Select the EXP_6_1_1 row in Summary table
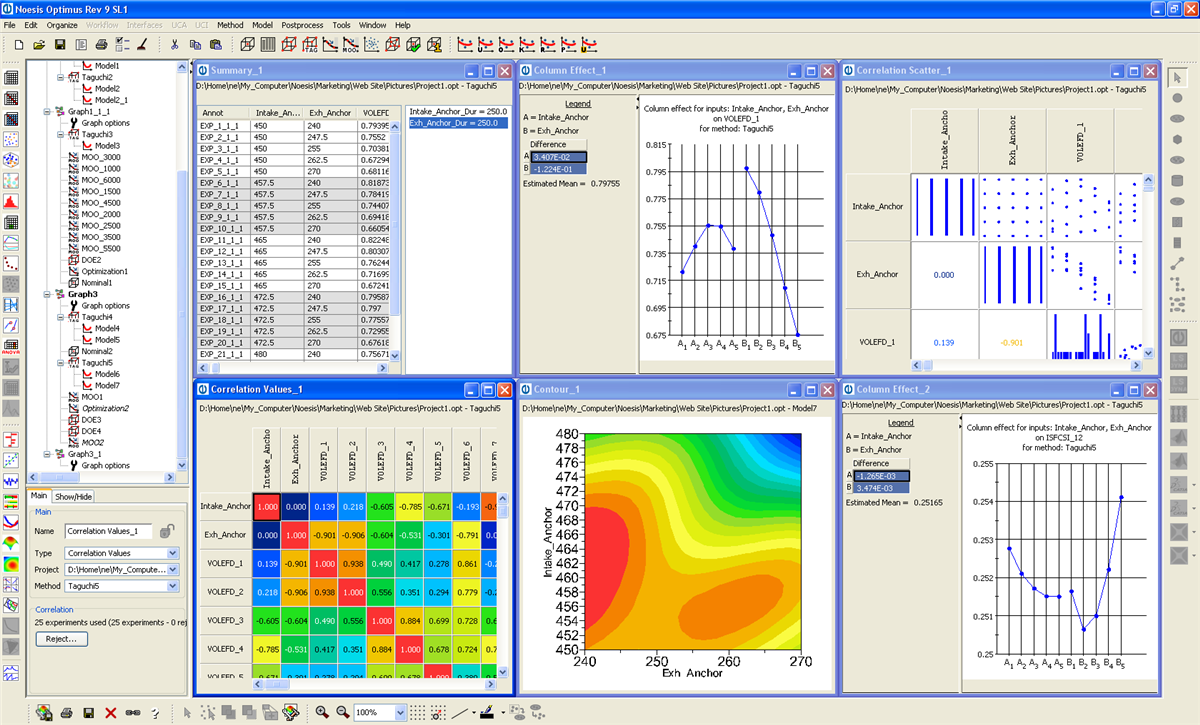Viewport: 1200px width, 725px height. click(220, 184)
